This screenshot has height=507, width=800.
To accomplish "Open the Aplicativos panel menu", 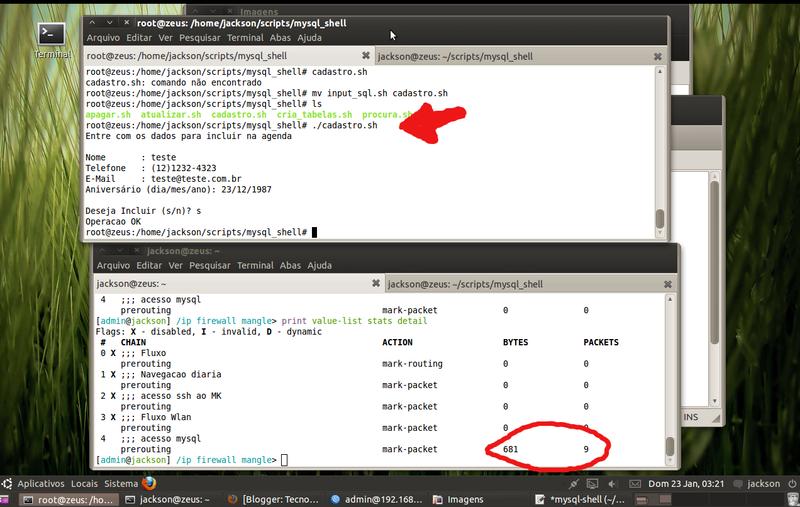I will pyautogui.click(x=40, y=484).
